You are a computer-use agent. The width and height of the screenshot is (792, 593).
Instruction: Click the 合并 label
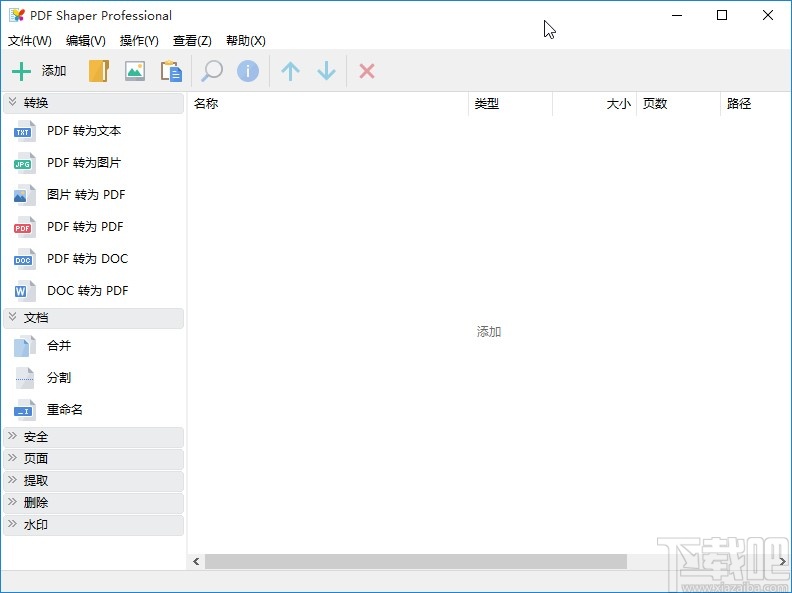point(59,346)
